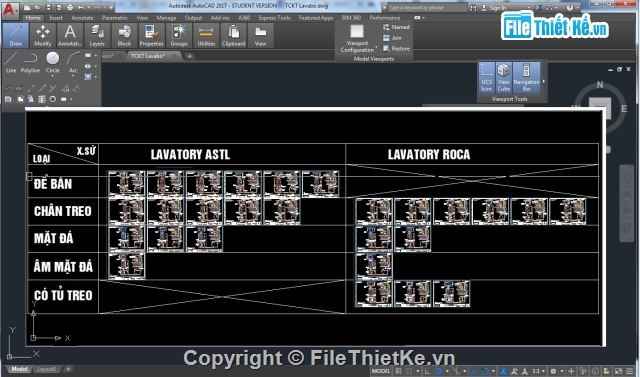This screenshot has height=377, width=640.
Task: Switch to the Annotate ribbon tab
Action: point(82,18)
